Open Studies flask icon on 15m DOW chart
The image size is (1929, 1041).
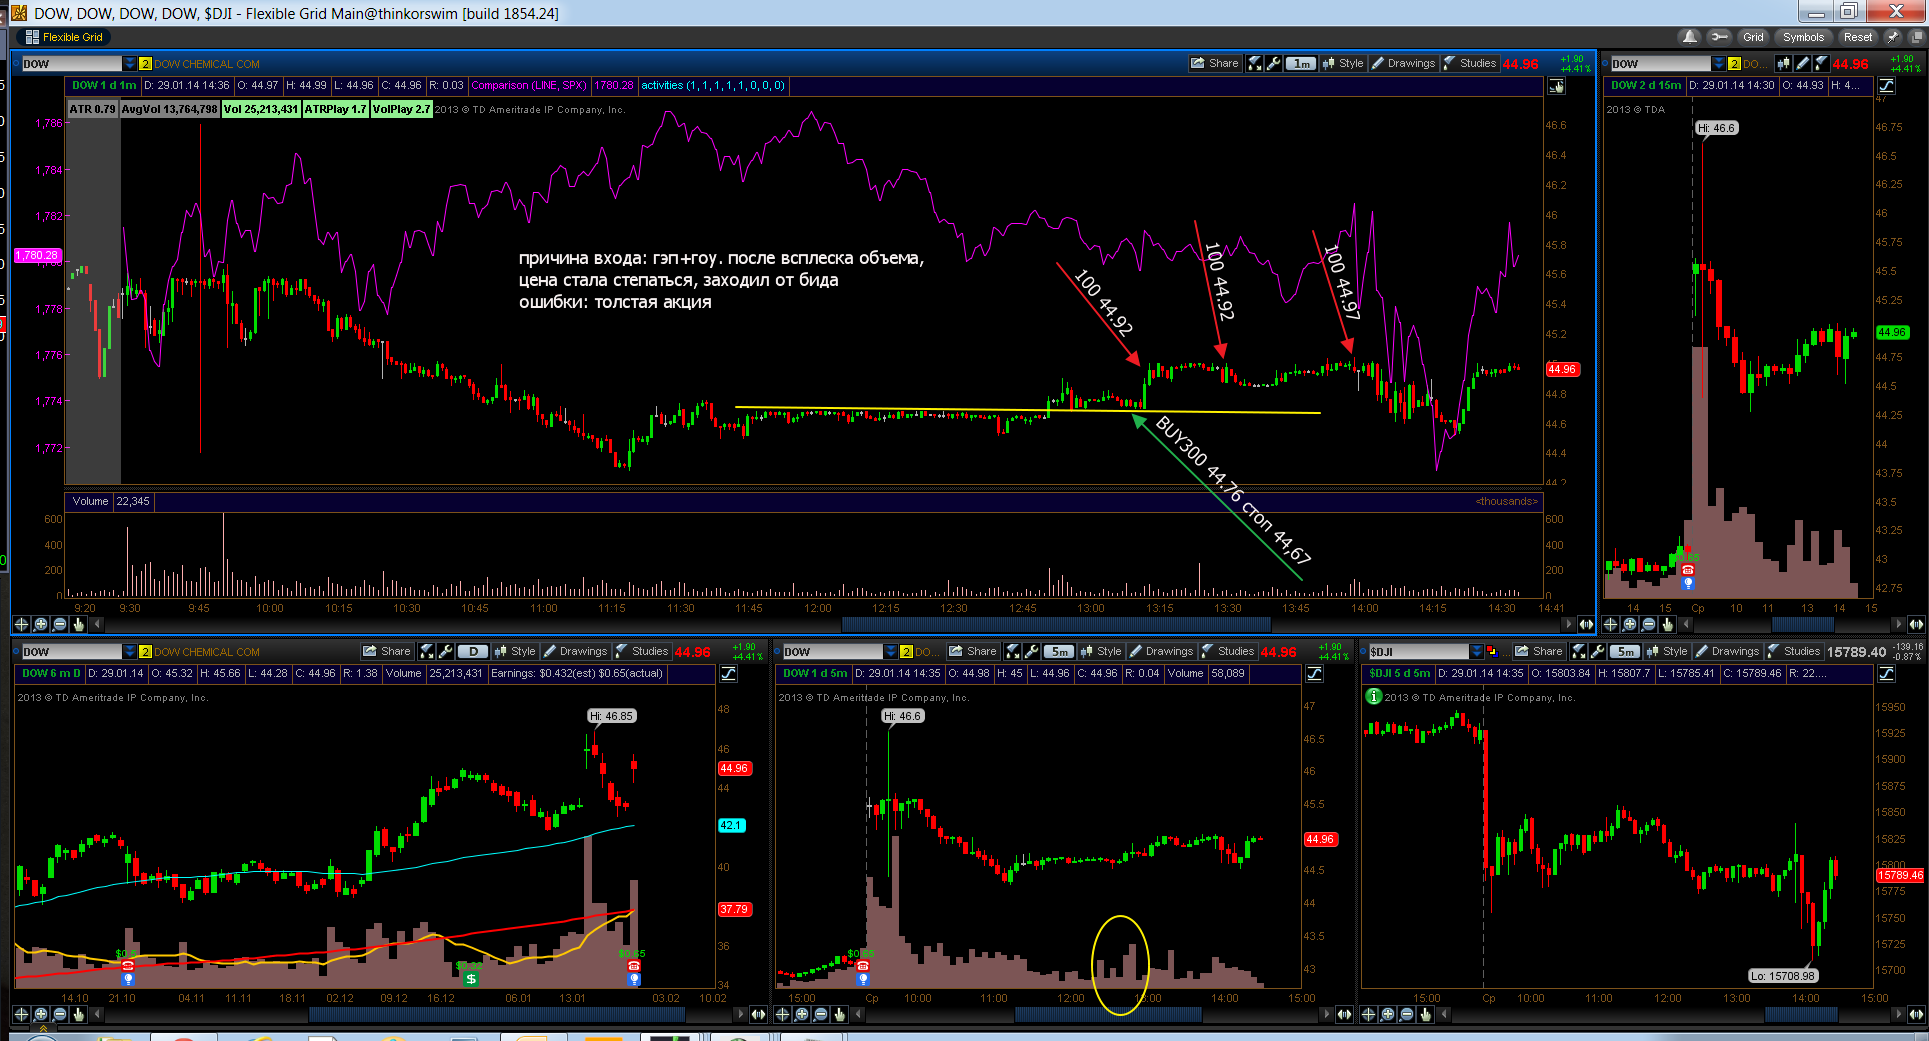1821,63
